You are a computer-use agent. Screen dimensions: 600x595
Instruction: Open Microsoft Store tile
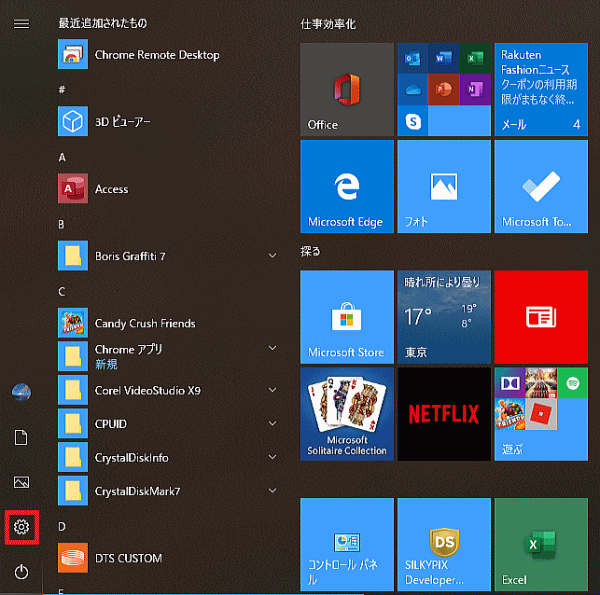click(347, 317)
